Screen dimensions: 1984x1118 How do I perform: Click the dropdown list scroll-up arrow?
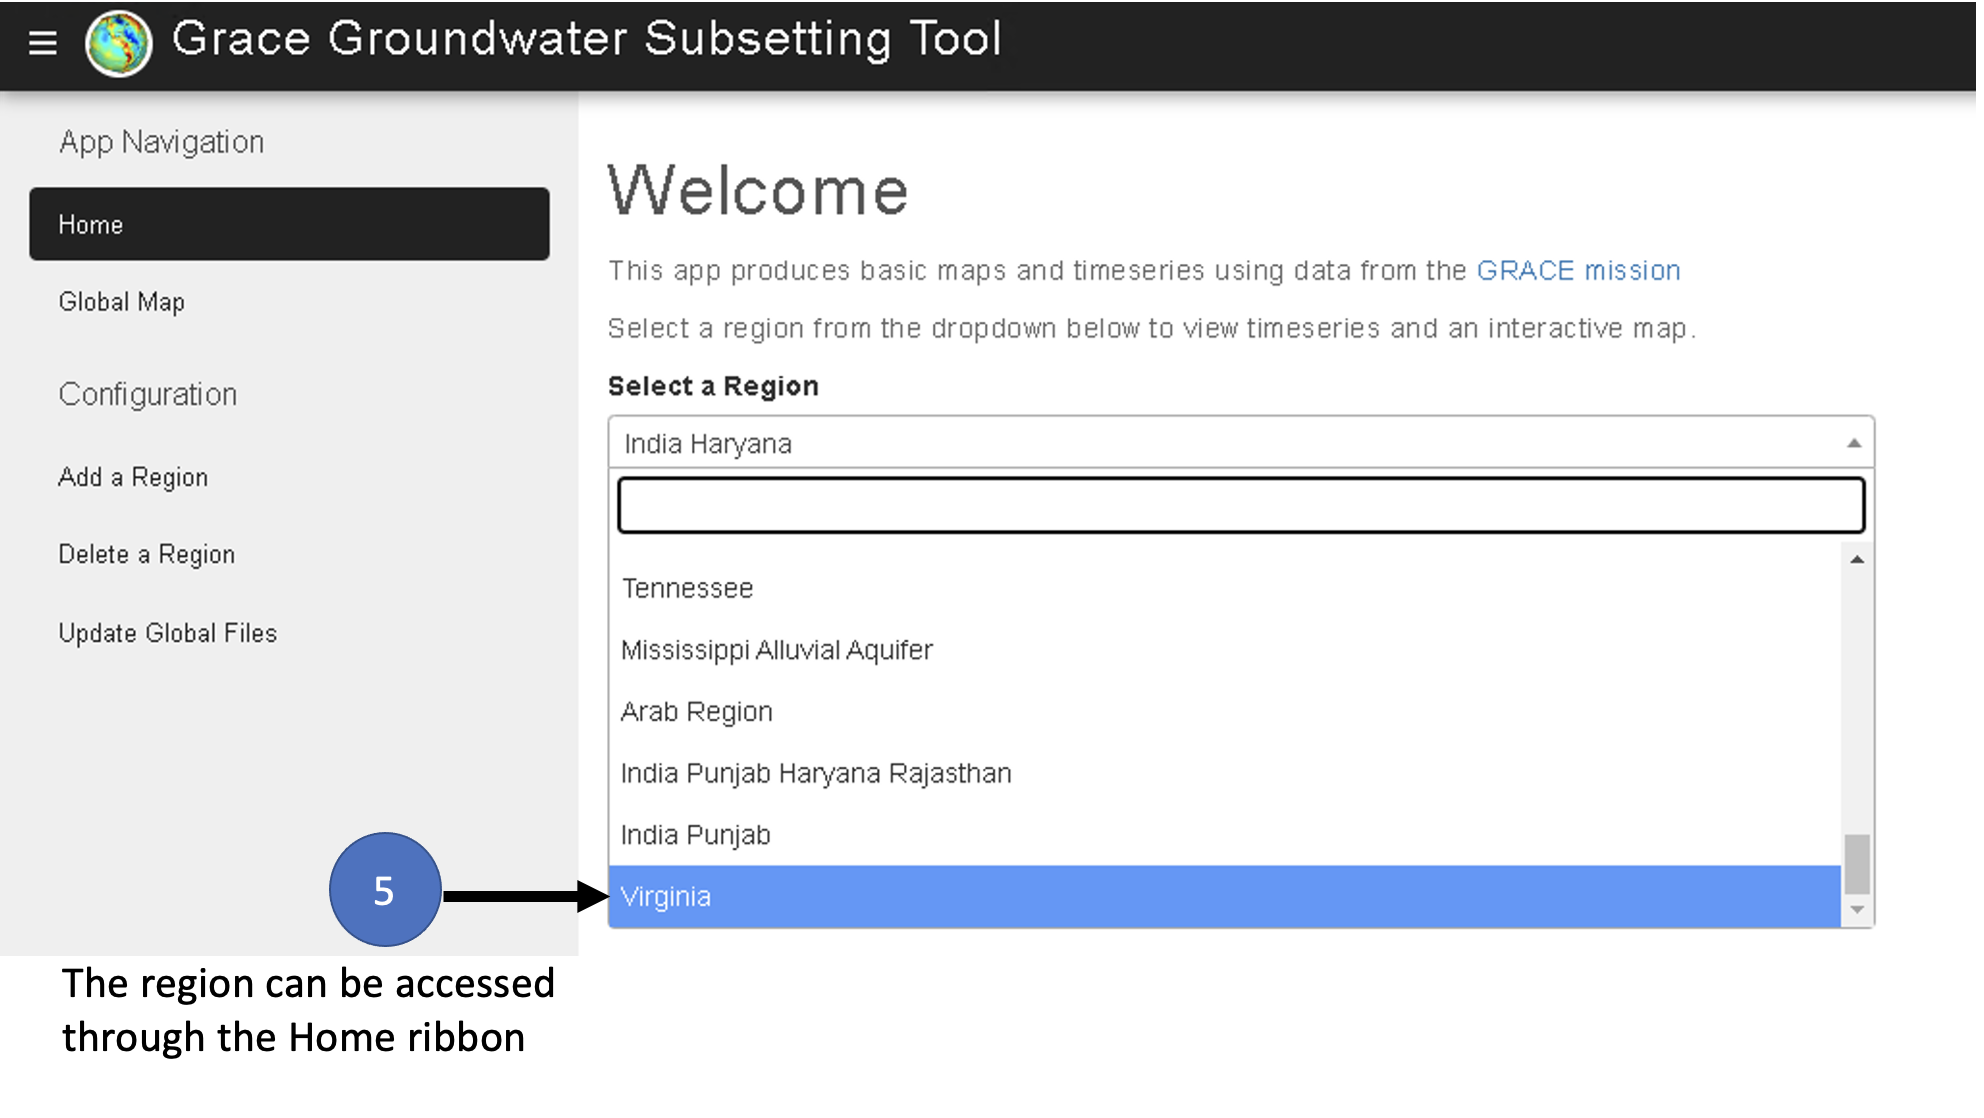(1857, 559)
